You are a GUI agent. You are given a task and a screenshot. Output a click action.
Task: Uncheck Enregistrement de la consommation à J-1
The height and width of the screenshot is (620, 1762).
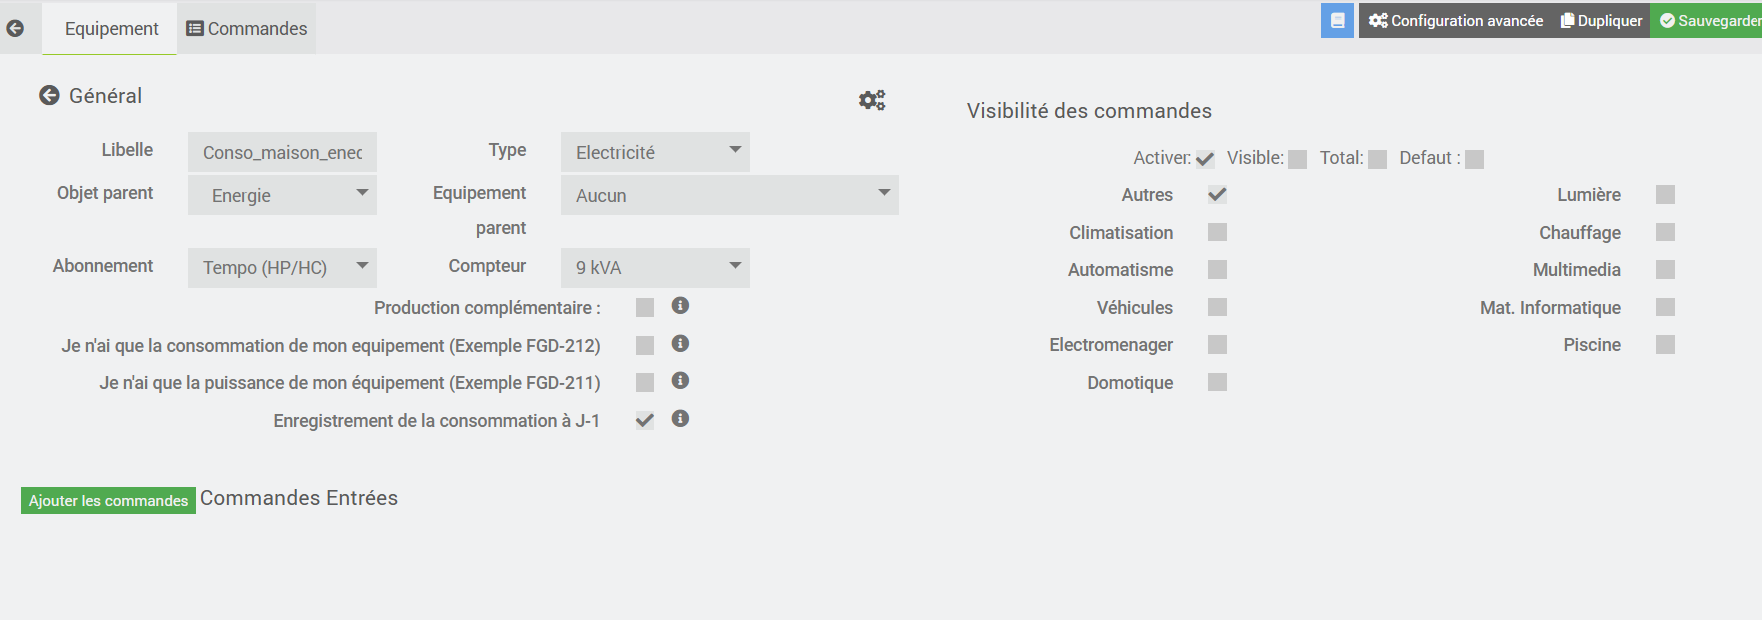(645, 421)
